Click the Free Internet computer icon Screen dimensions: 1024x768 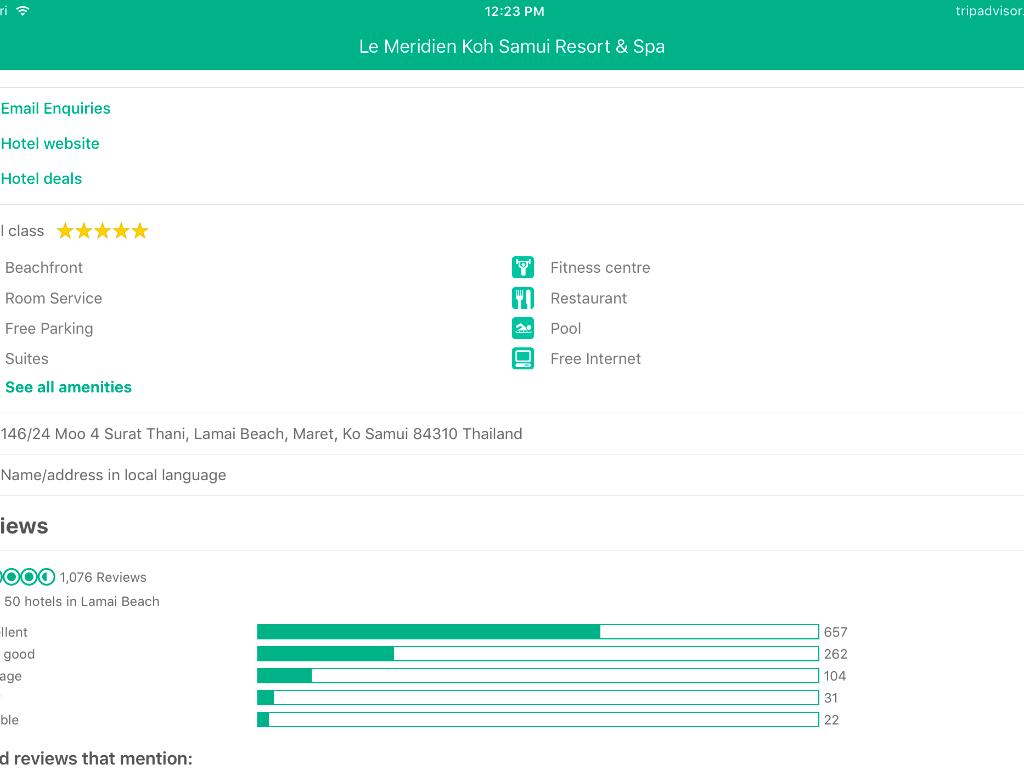[523, 358]
